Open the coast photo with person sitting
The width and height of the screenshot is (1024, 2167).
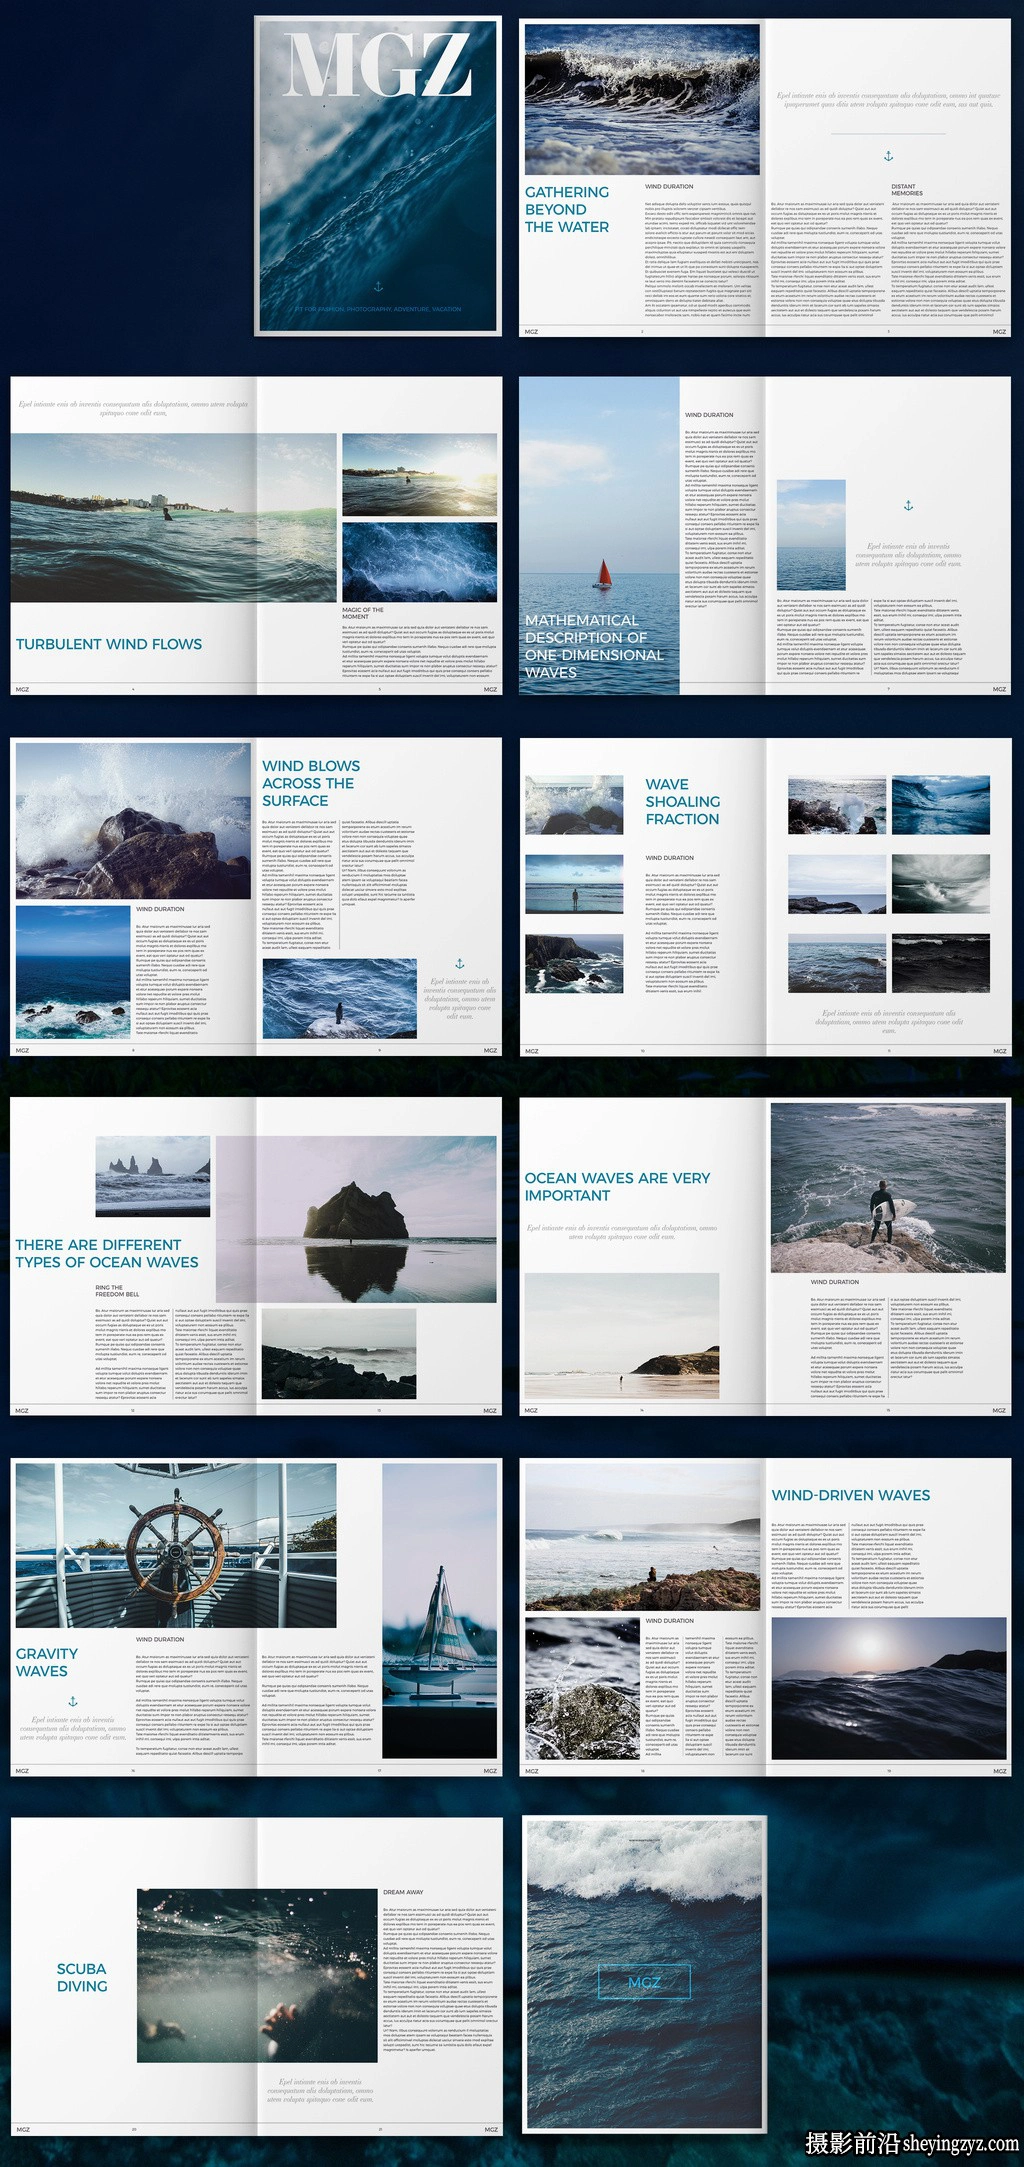tap(642, 1537)
